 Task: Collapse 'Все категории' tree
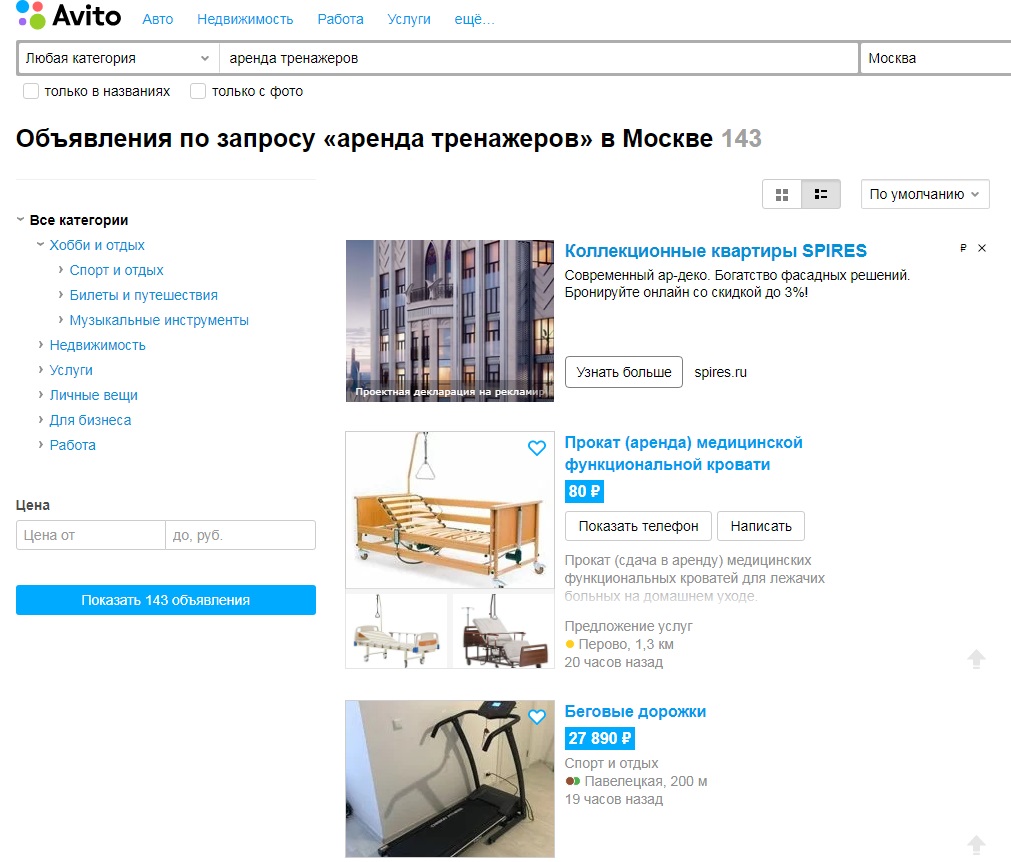coord(20,220)
